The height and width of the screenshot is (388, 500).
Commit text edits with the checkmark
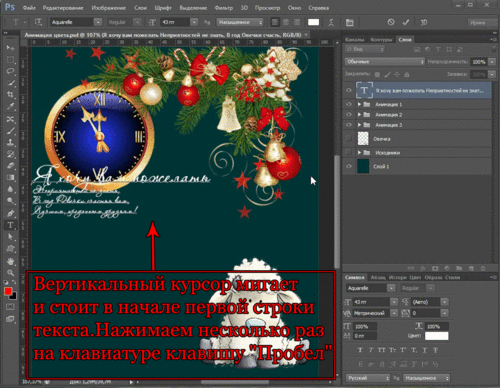tap(405, 22)
